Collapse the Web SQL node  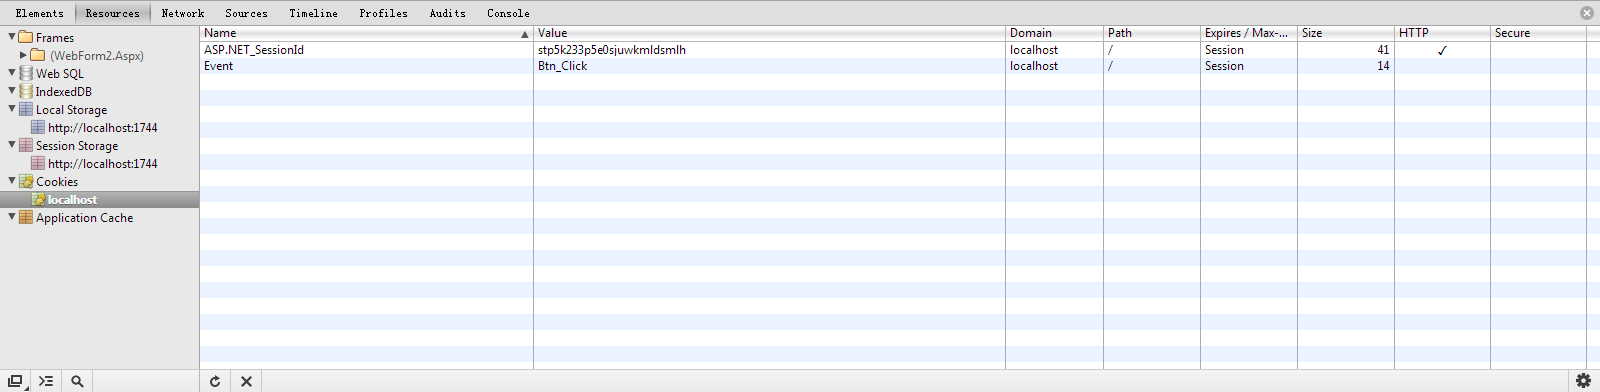click(x=12, y=73)
